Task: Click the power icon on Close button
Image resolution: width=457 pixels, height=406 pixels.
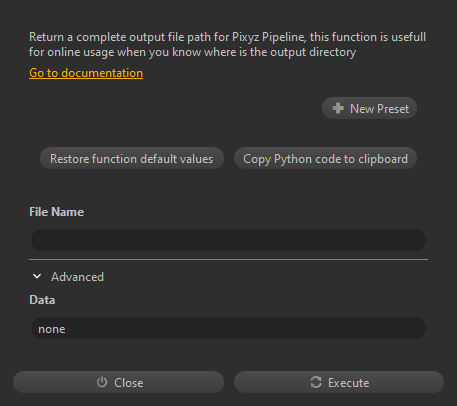Action: point(102,382)
